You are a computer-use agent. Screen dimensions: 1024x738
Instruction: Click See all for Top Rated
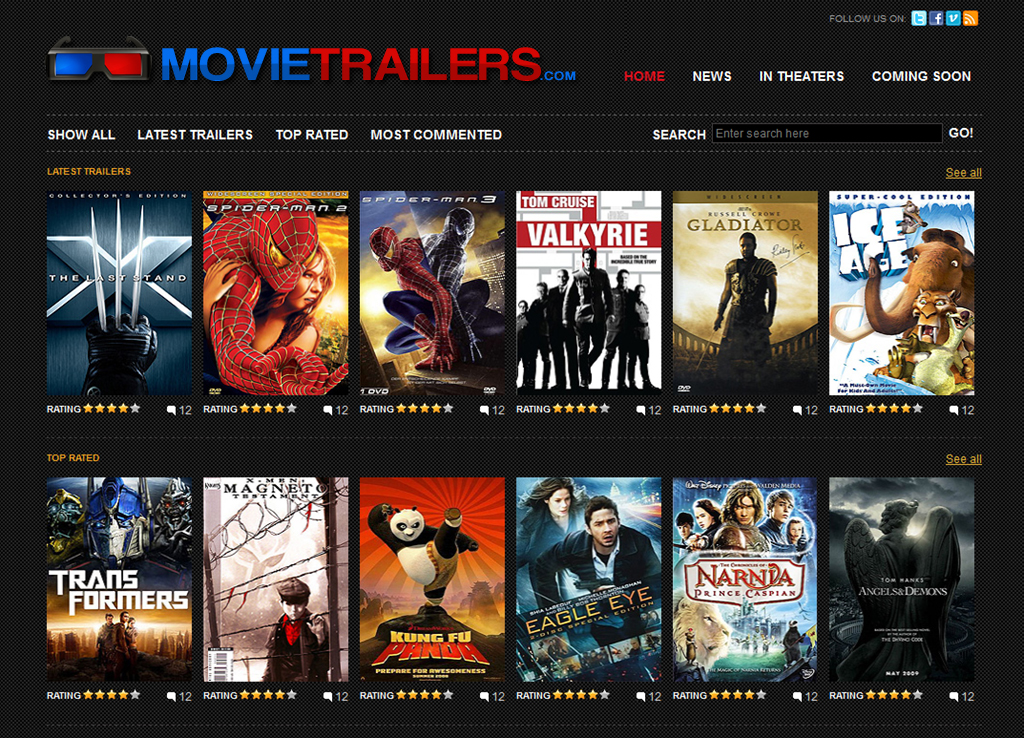[x=963, y=459]
